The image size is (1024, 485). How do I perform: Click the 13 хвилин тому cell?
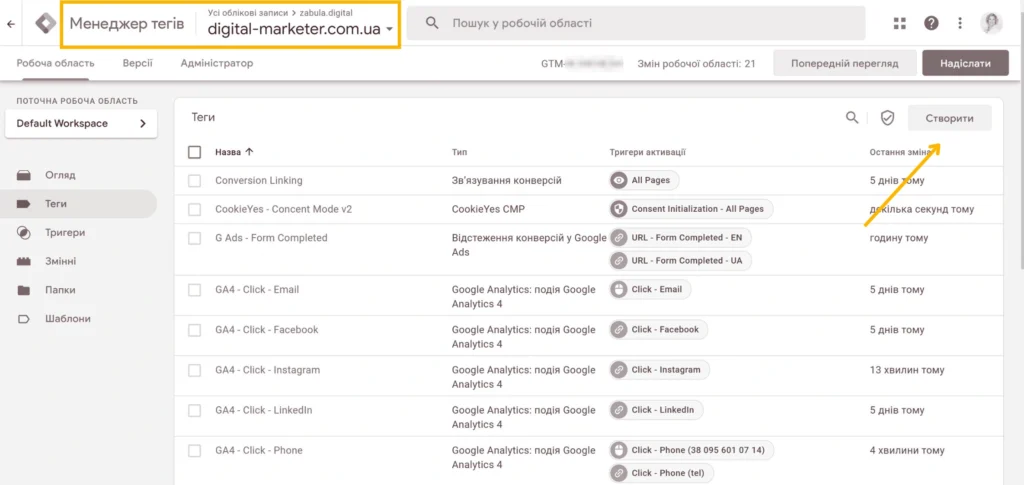[907, 370]
